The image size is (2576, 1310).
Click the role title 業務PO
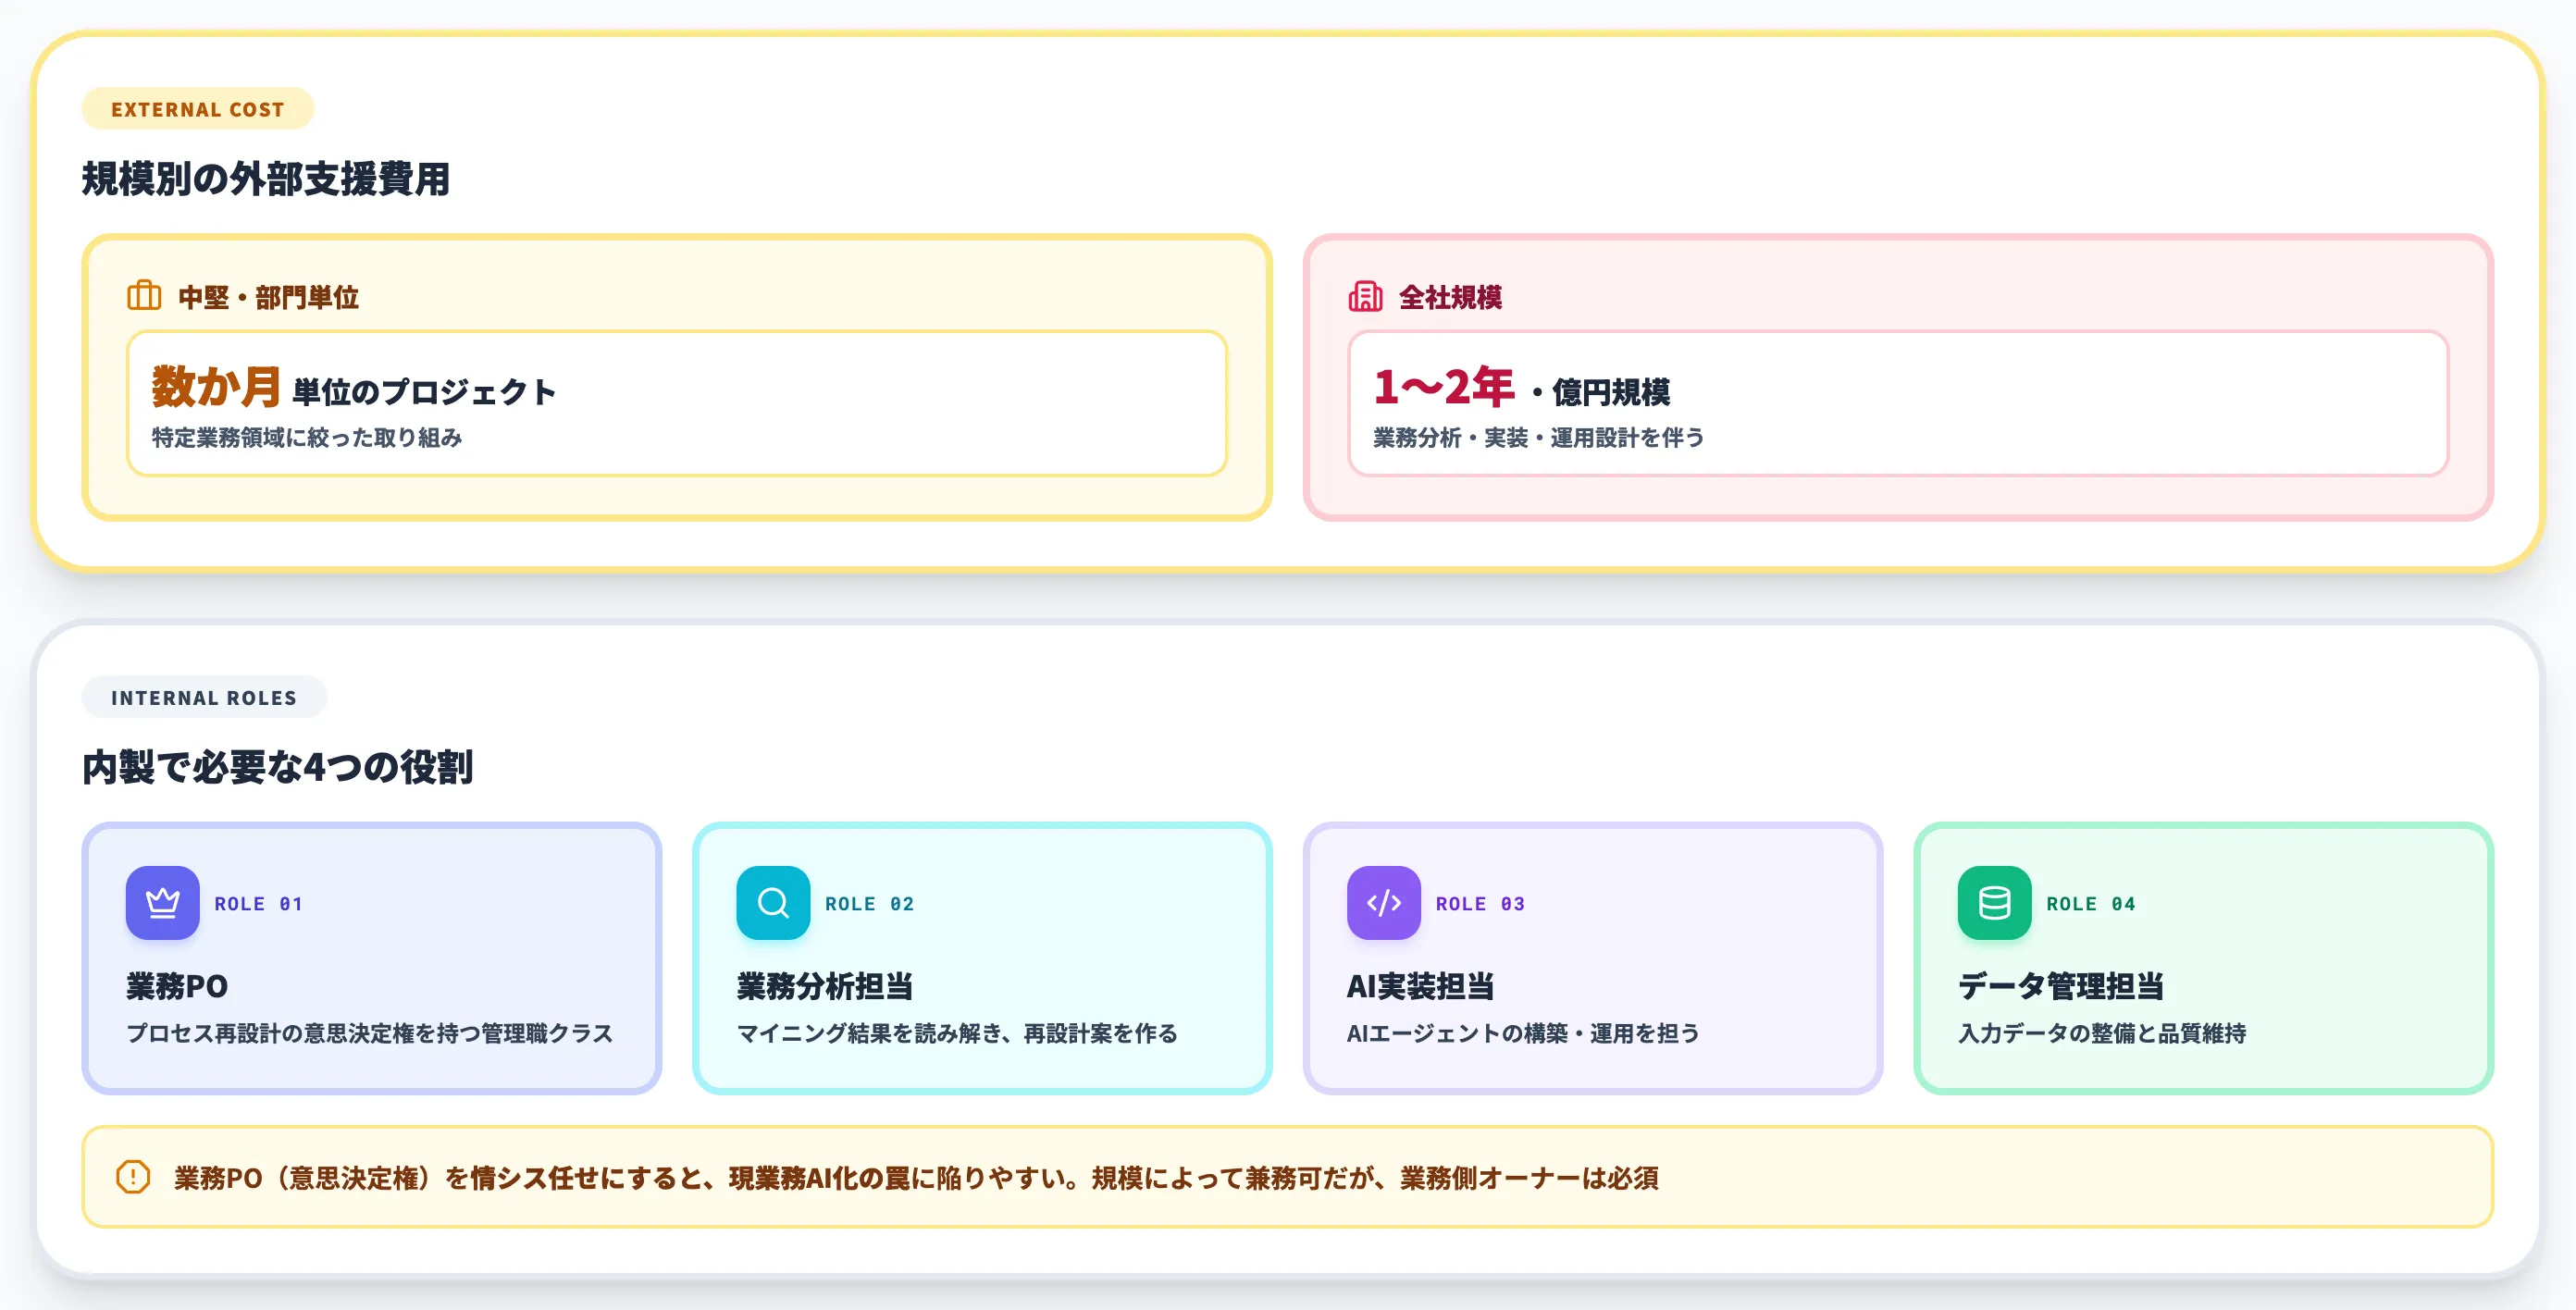click(177, 986)
